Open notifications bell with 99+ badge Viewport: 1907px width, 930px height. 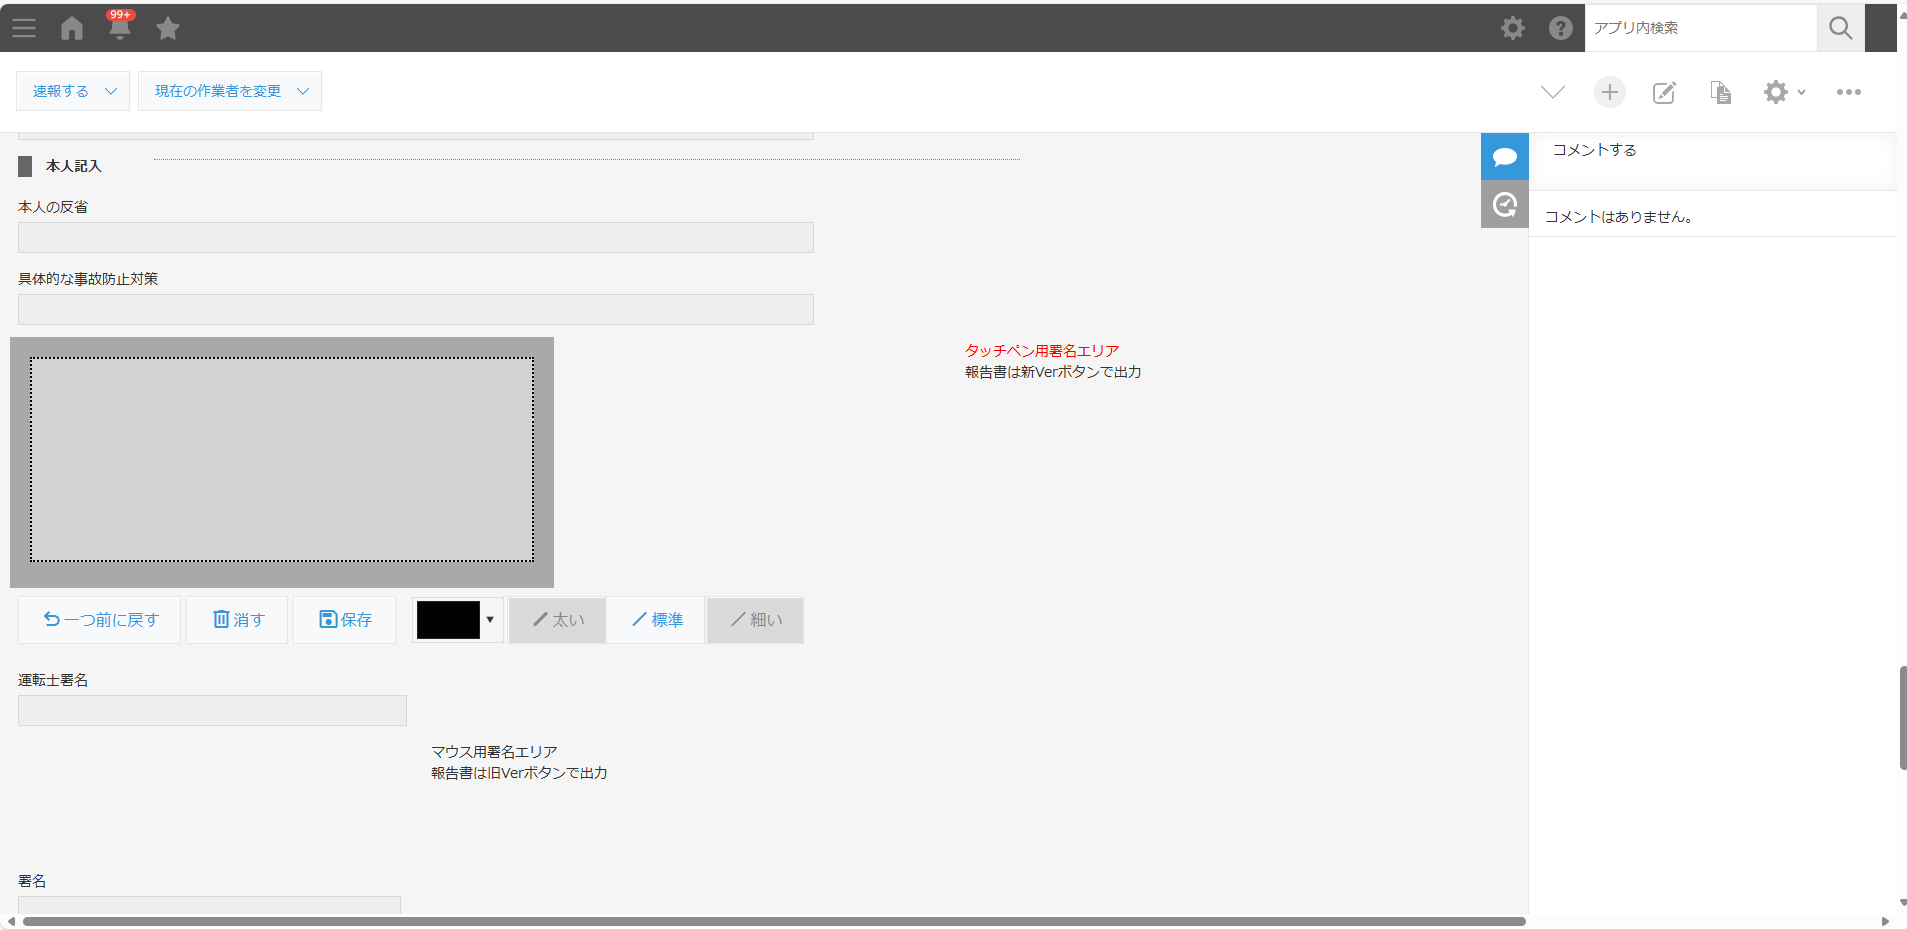click(120, 27)
